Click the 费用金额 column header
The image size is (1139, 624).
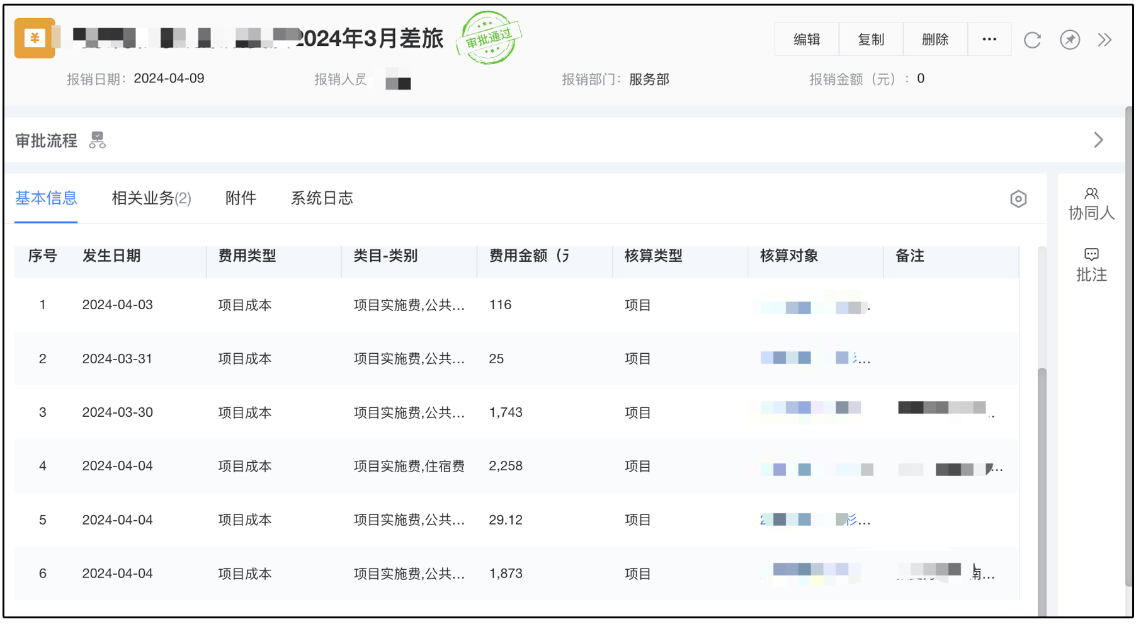click(529, 256)
